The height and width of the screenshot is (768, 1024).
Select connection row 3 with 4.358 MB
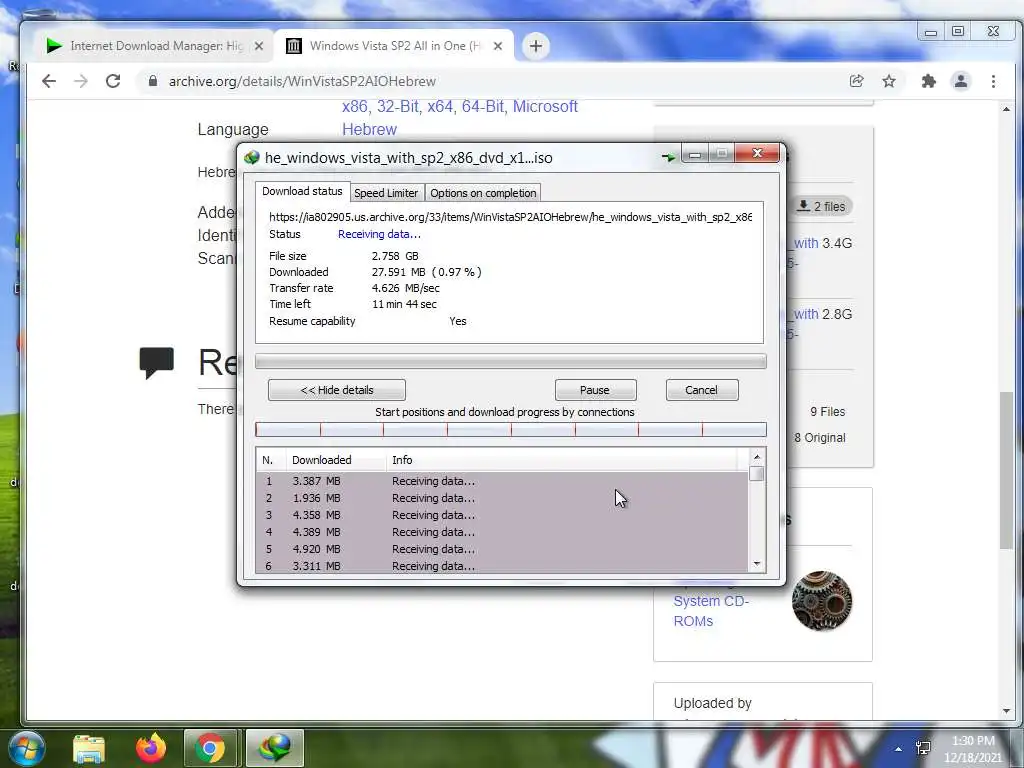pyautogui.click(x=502, y=515)
